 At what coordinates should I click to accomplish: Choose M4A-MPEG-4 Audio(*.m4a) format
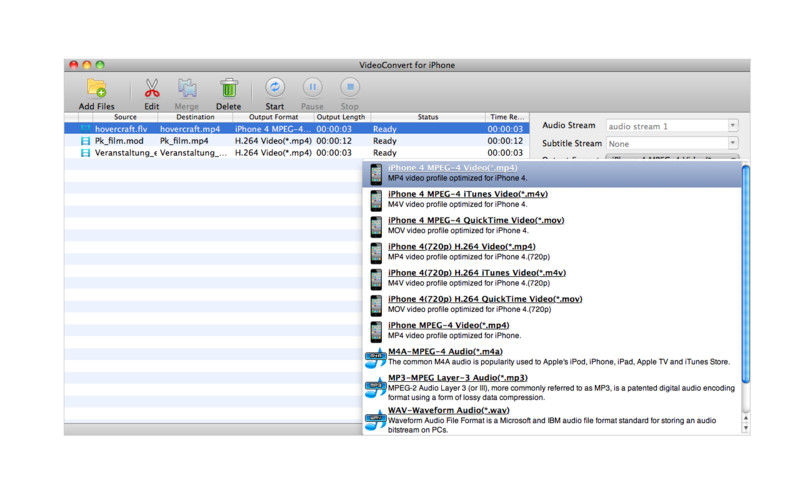[445, 352]
